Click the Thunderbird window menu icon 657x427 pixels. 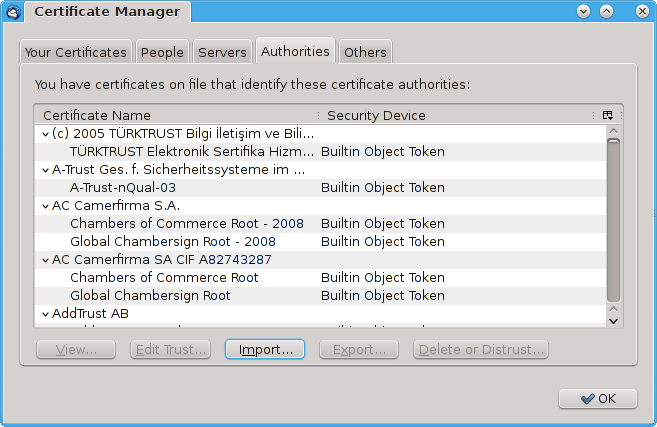[x=13, y=11]
